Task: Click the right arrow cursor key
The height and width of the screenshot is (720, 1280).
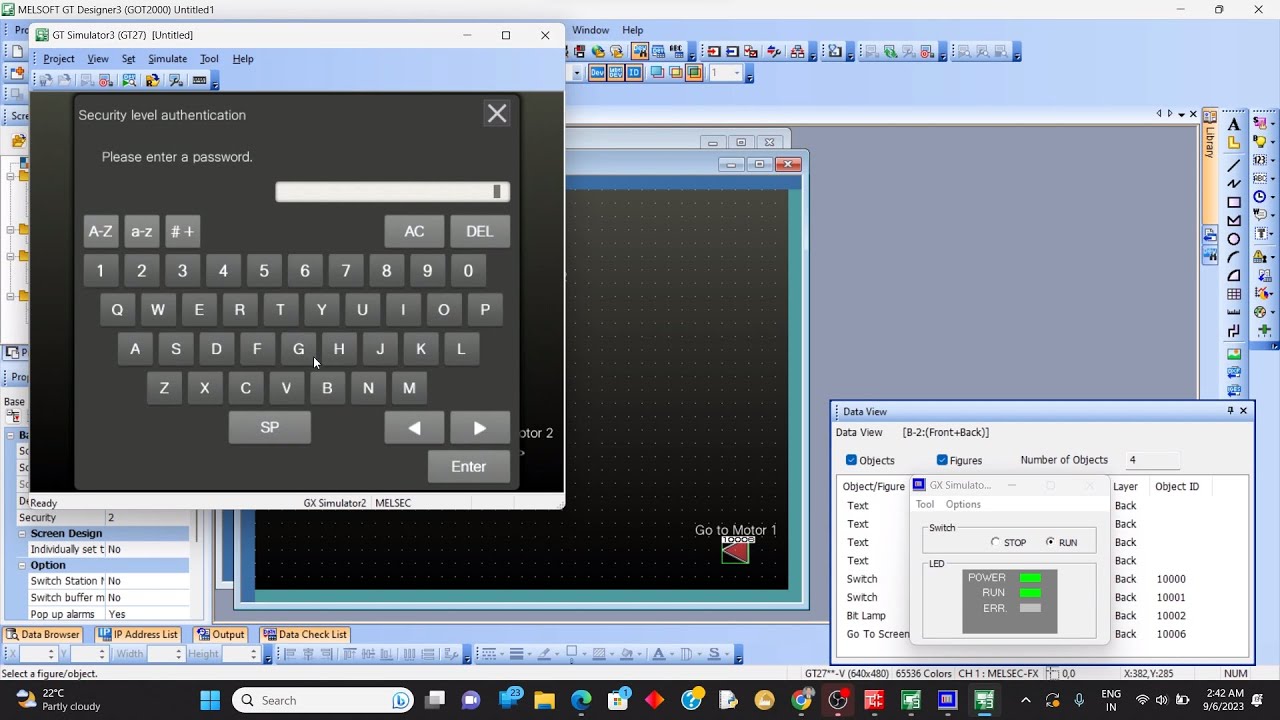Action: point(480,427)
